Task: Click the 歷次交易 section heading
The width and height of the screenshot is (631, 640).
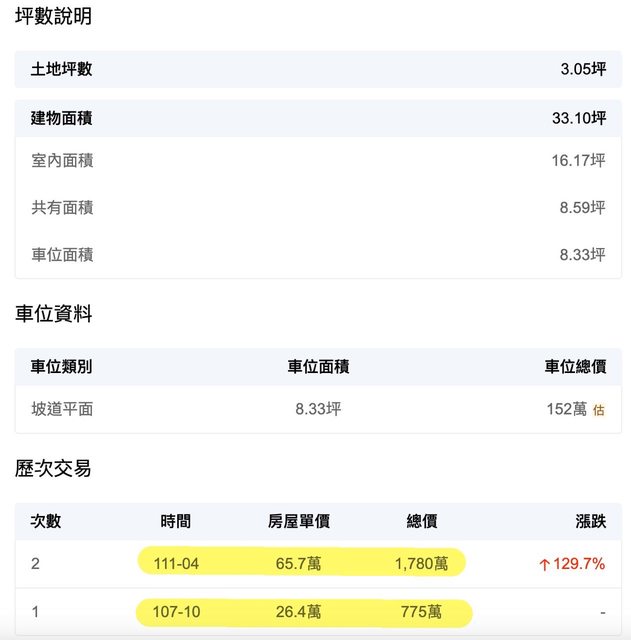Action: click(x=54, y=468)
